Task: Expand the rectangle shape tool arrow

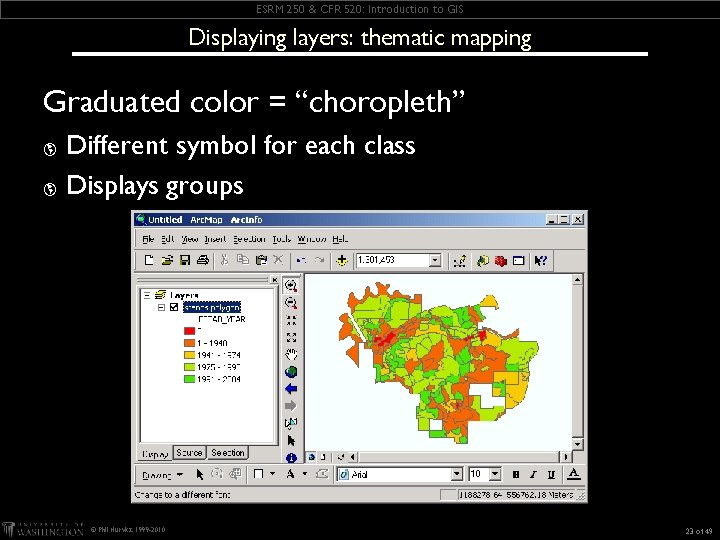Action: click(x=273, y=474)
